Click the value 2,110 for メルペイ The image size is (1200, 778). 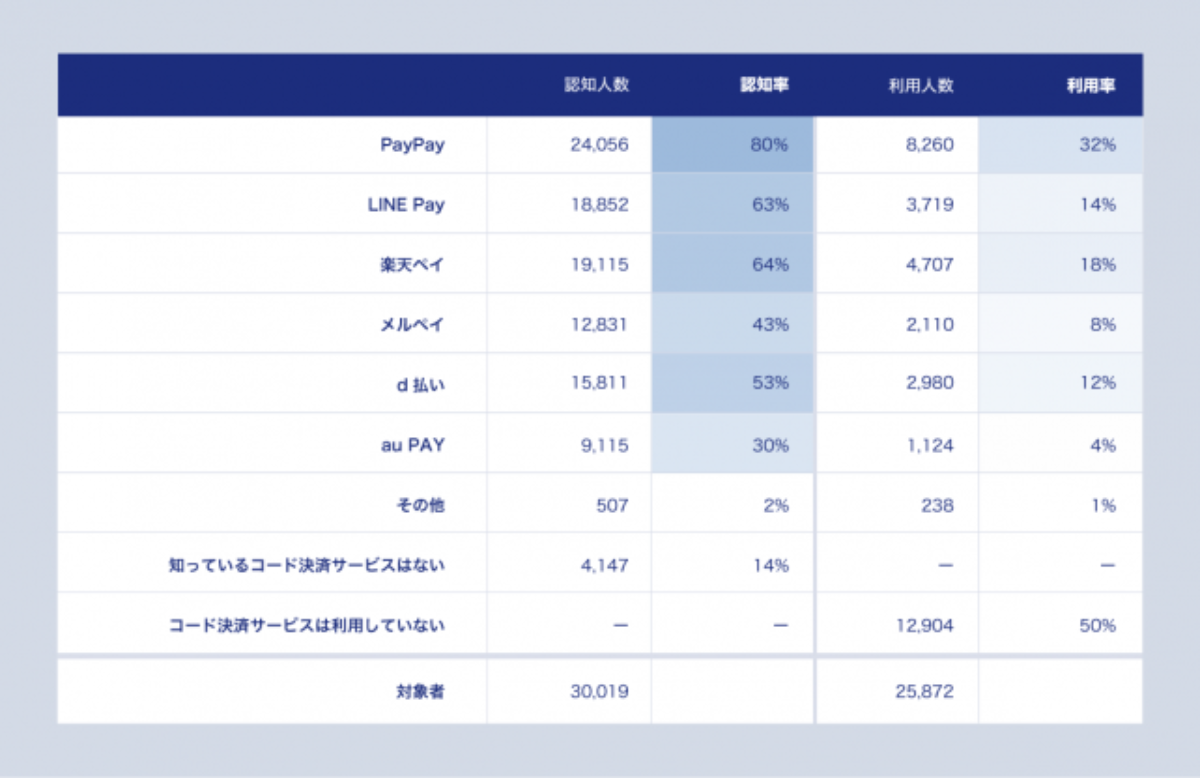point(928,325)
